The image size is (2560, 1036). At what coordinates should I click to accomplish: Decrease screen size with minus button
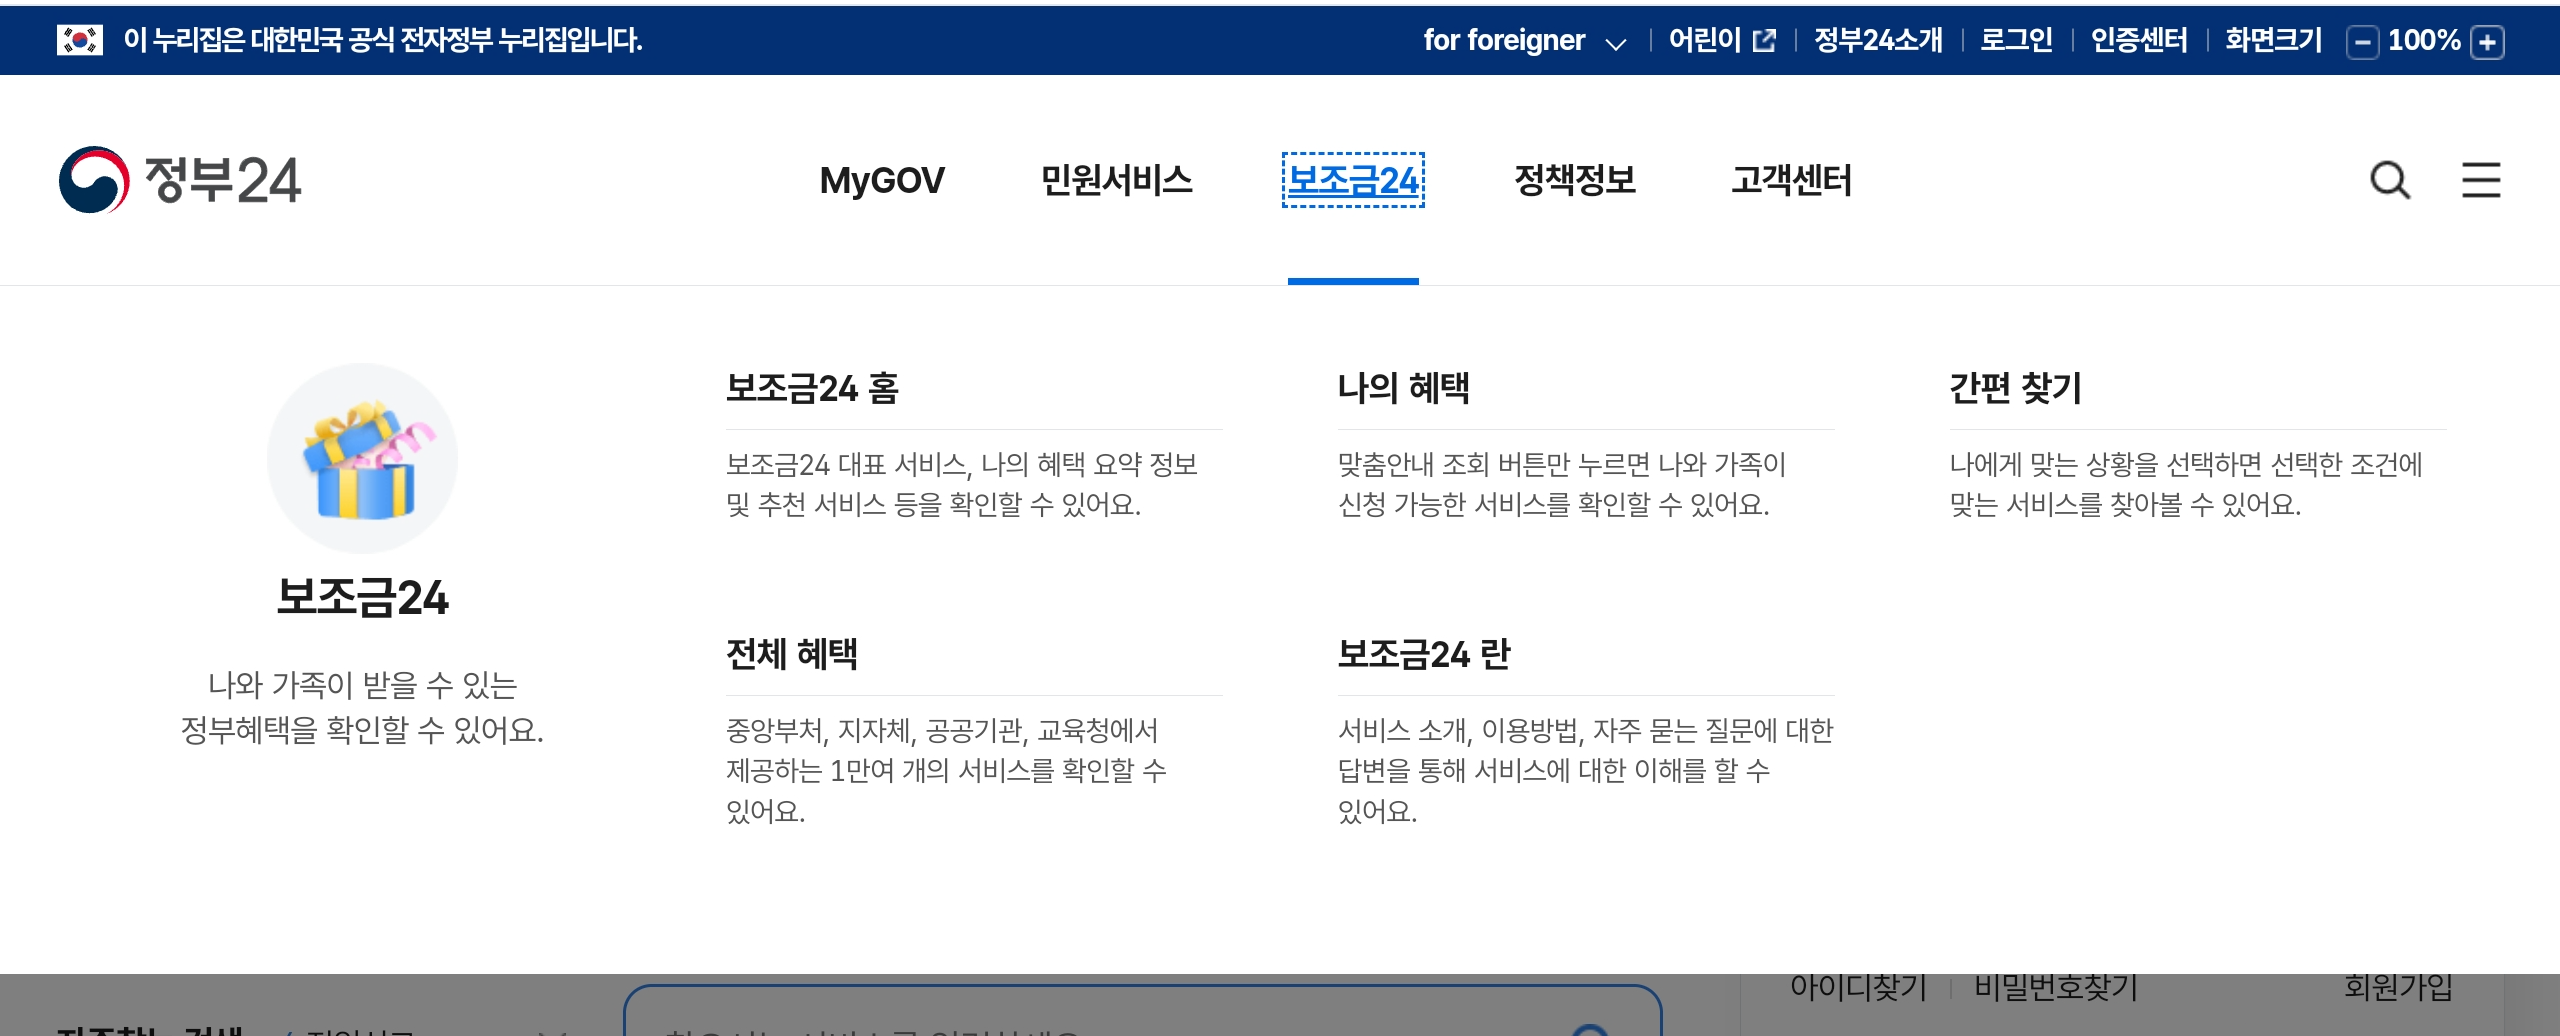pyautogui.click(x=2362, y=42)
